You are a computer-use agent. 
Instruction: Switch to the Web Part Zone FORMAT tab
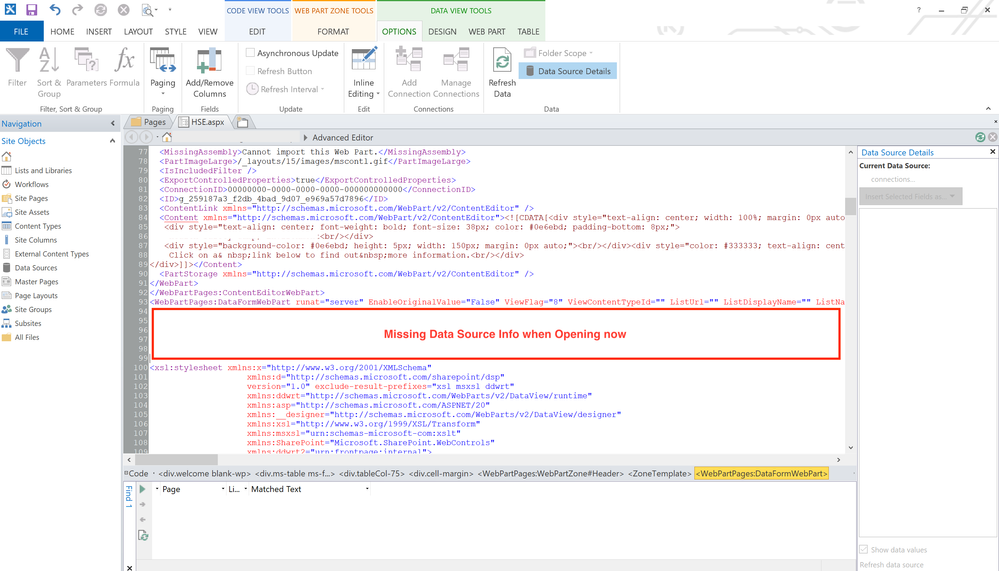click(x=333, y=31)
